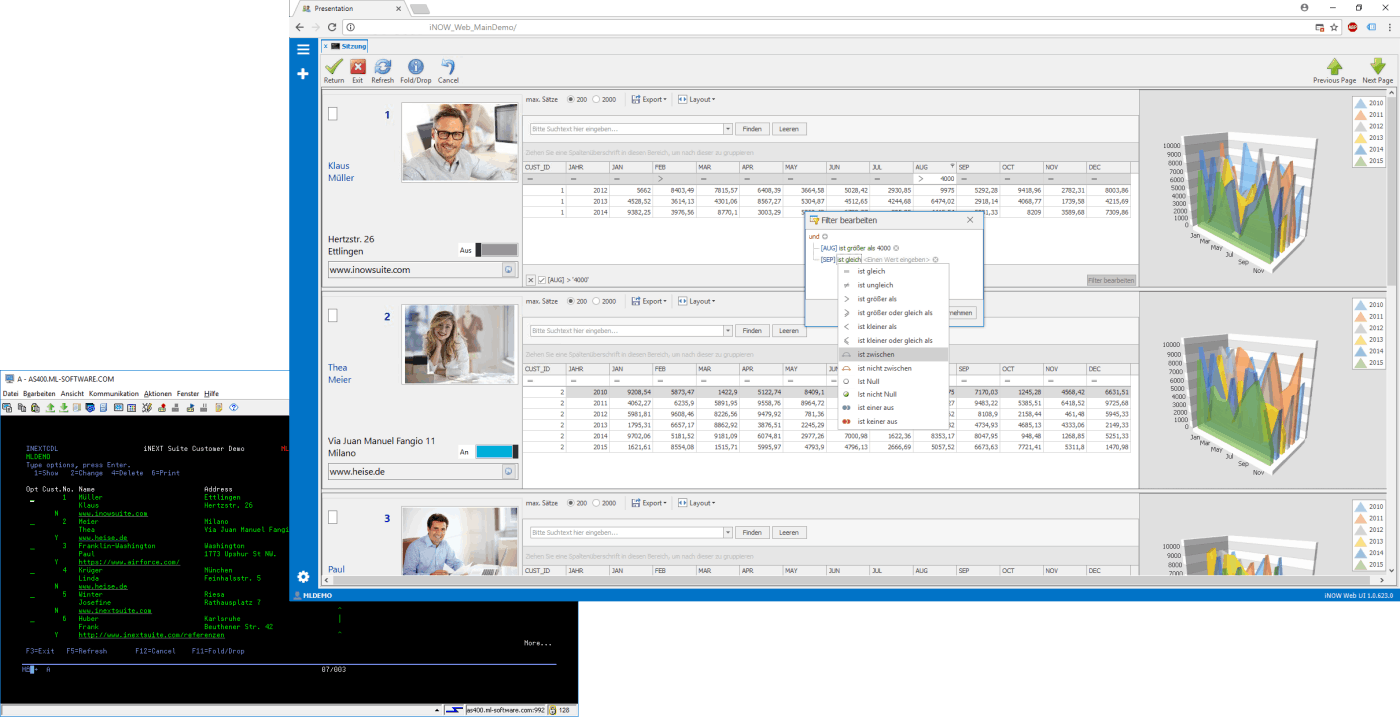Open Layout dropdown in Thea Meier panel
Screen dimensions: 1400x717
click(x=696, y=301)
